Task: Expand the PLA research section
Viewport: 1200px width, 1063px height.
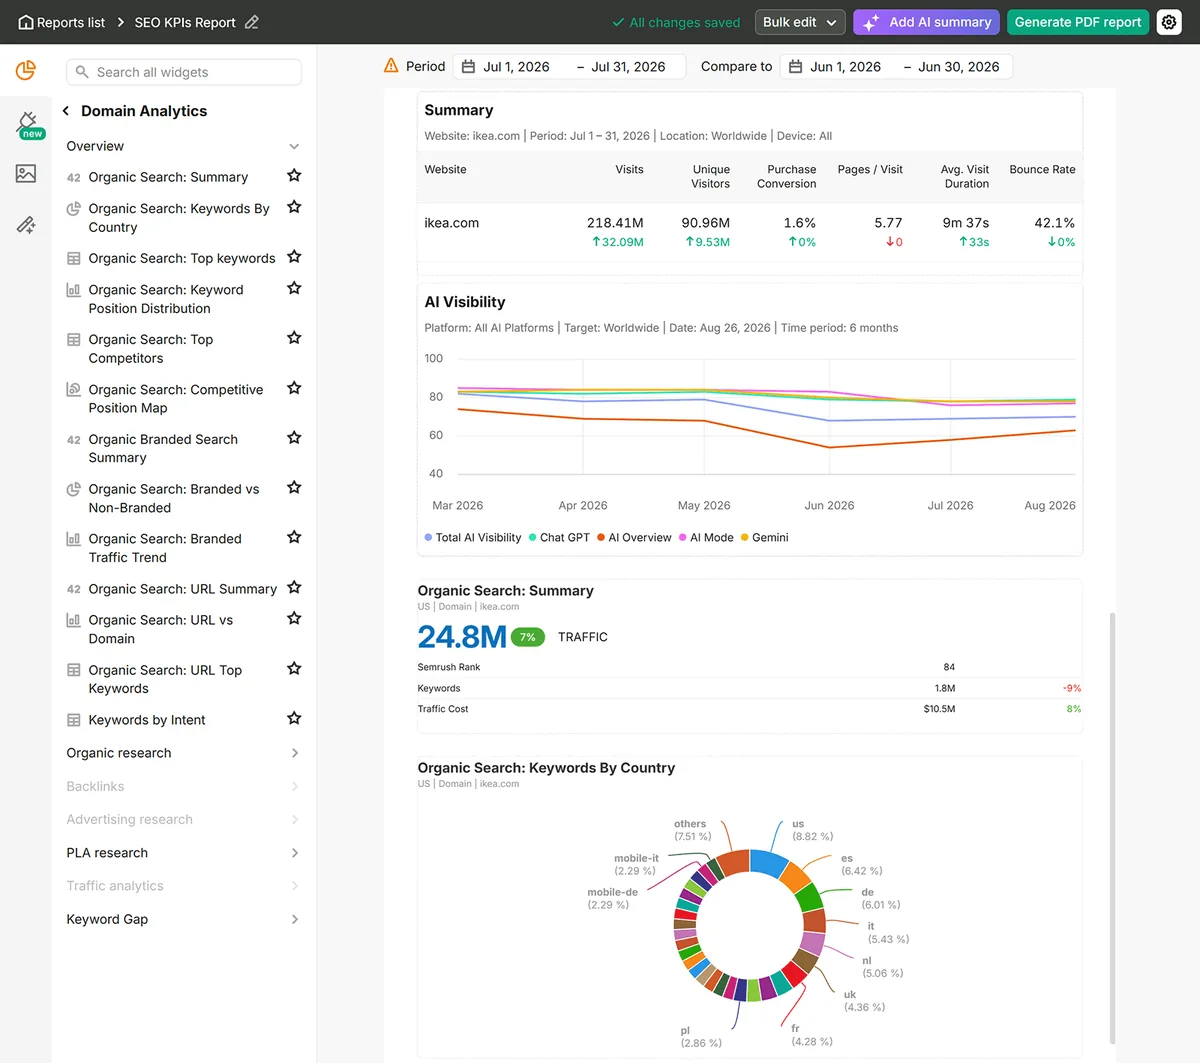Action: pyautogui.click(x=294, y=853)
